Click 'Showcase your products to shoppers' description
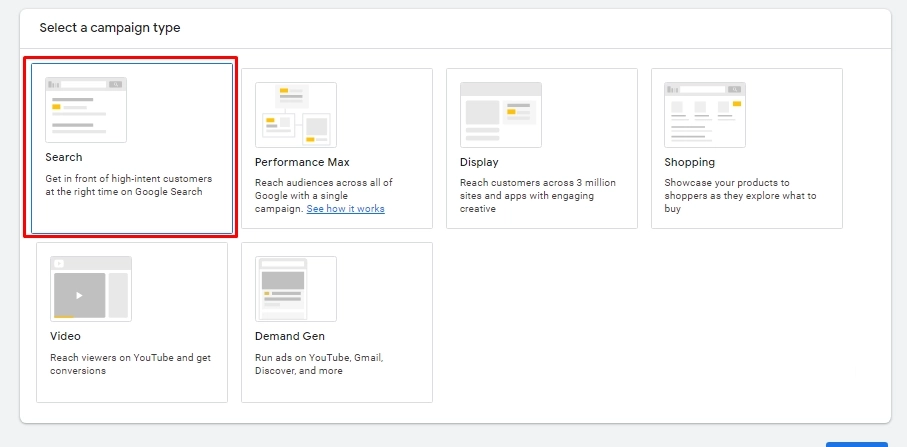This screenshot has width=907, height=447. [740, 195]
